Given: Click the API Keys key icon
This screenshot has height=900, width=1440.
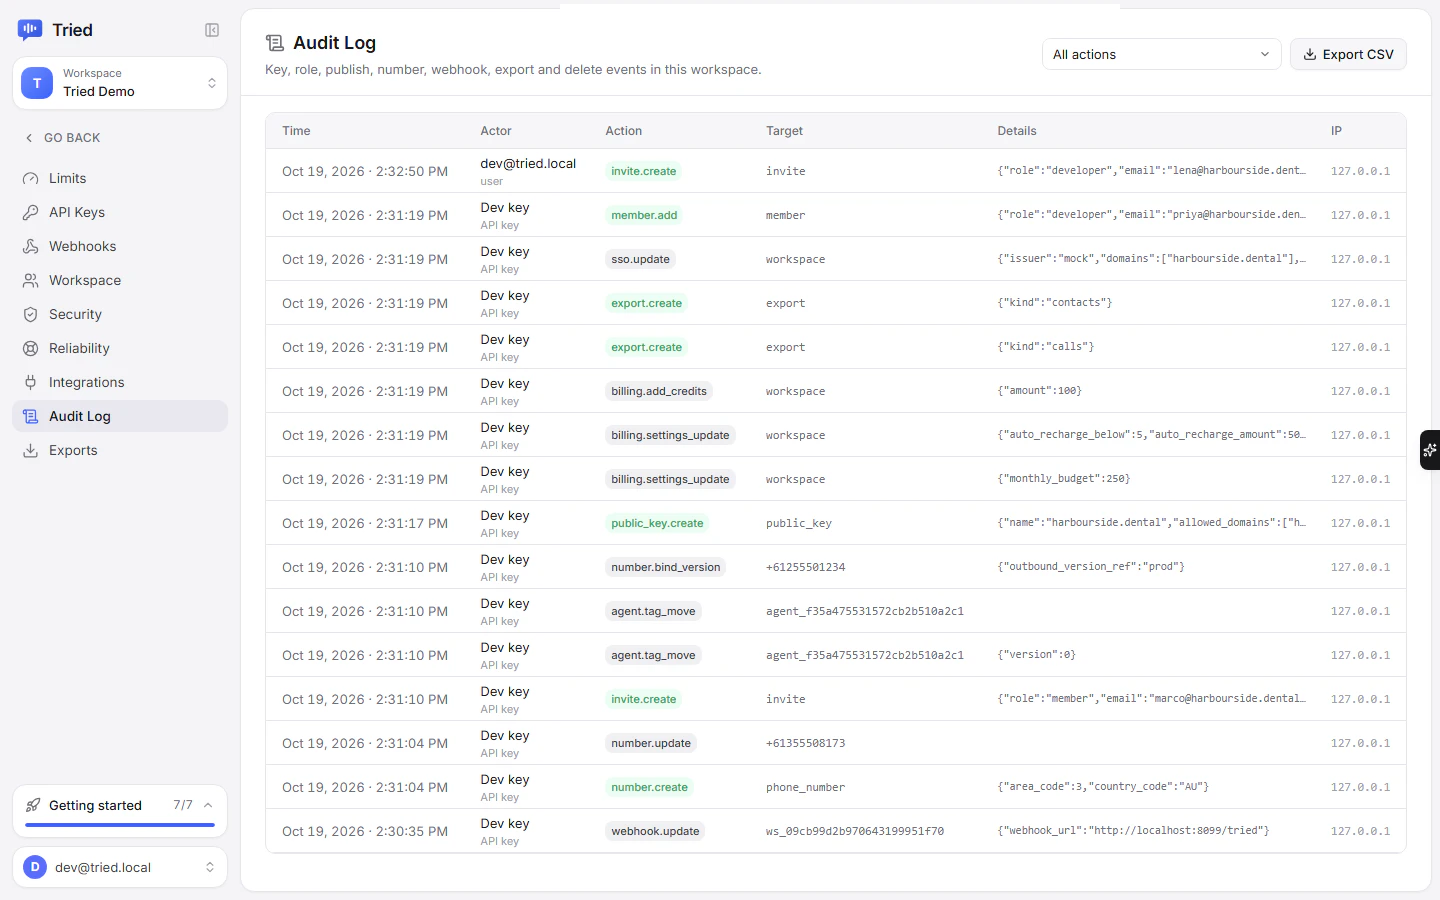Looking at the screenshot, I should tap(31, 212).
